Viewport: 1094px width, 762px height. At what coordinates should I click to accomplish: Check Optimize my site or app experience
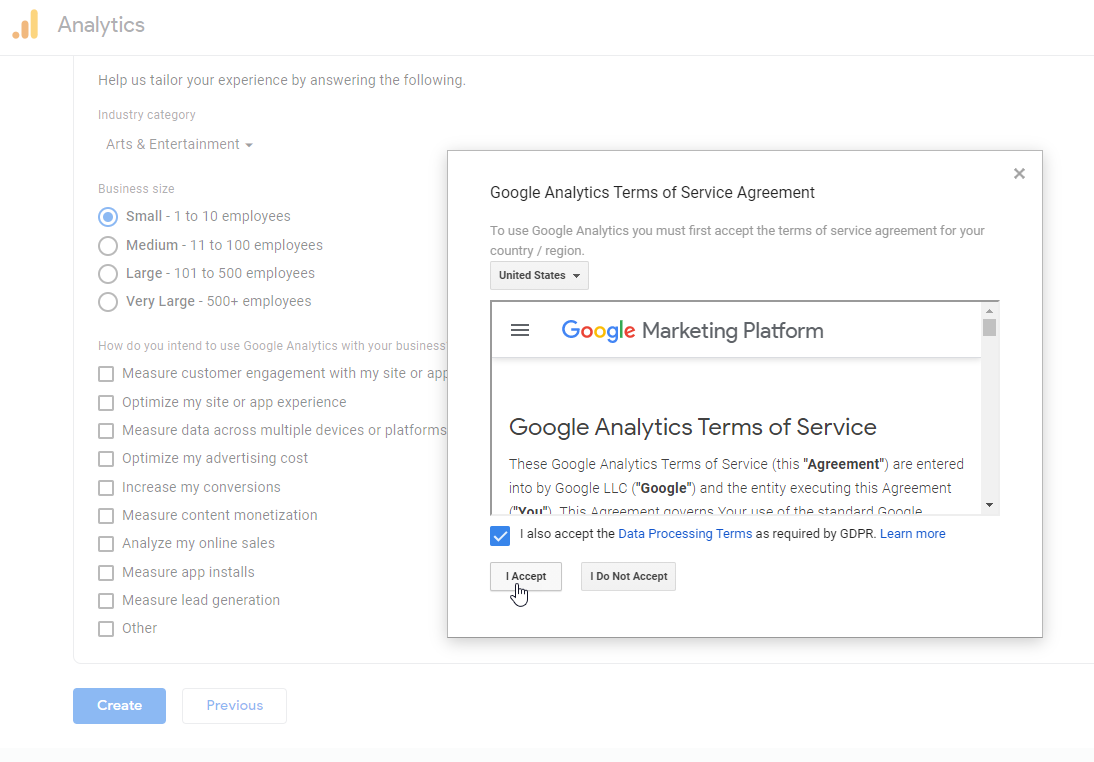106,403
